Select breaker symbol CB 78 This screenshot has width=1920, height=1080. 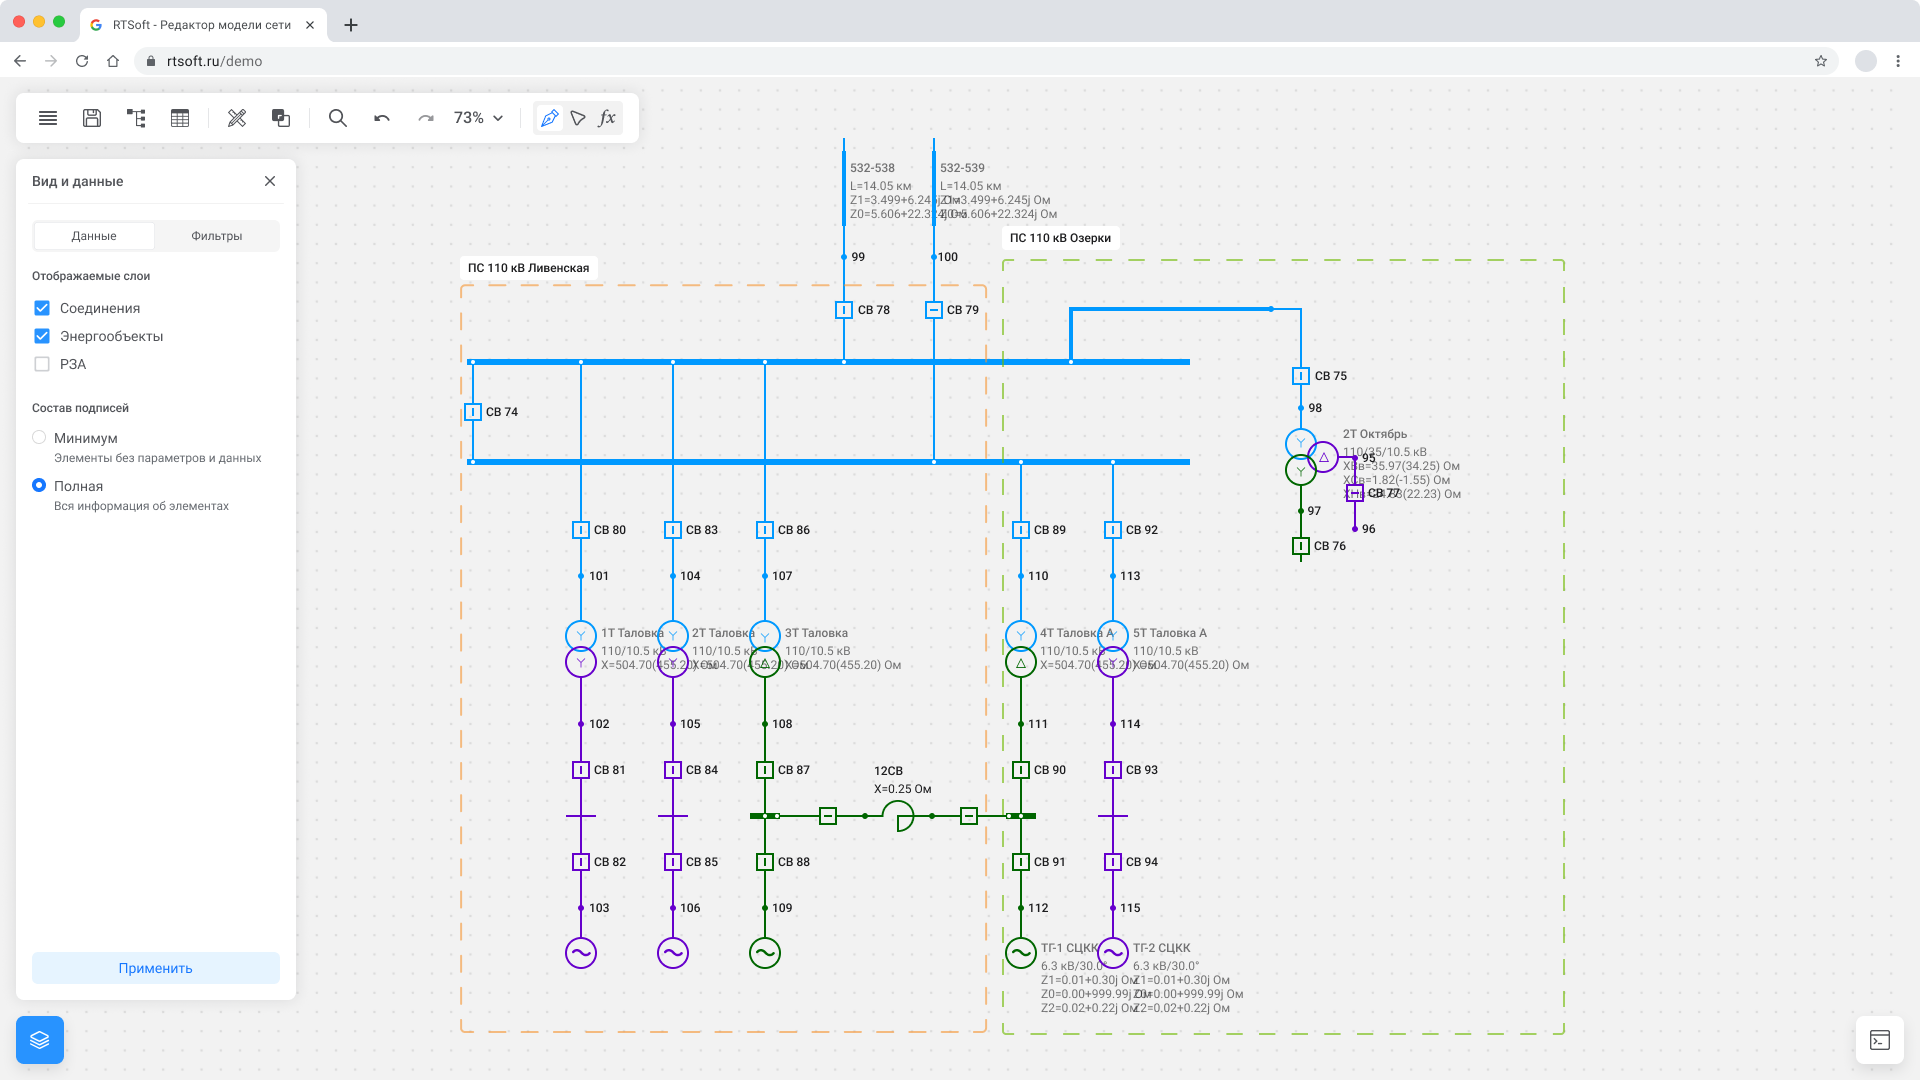tap(844, 310)
